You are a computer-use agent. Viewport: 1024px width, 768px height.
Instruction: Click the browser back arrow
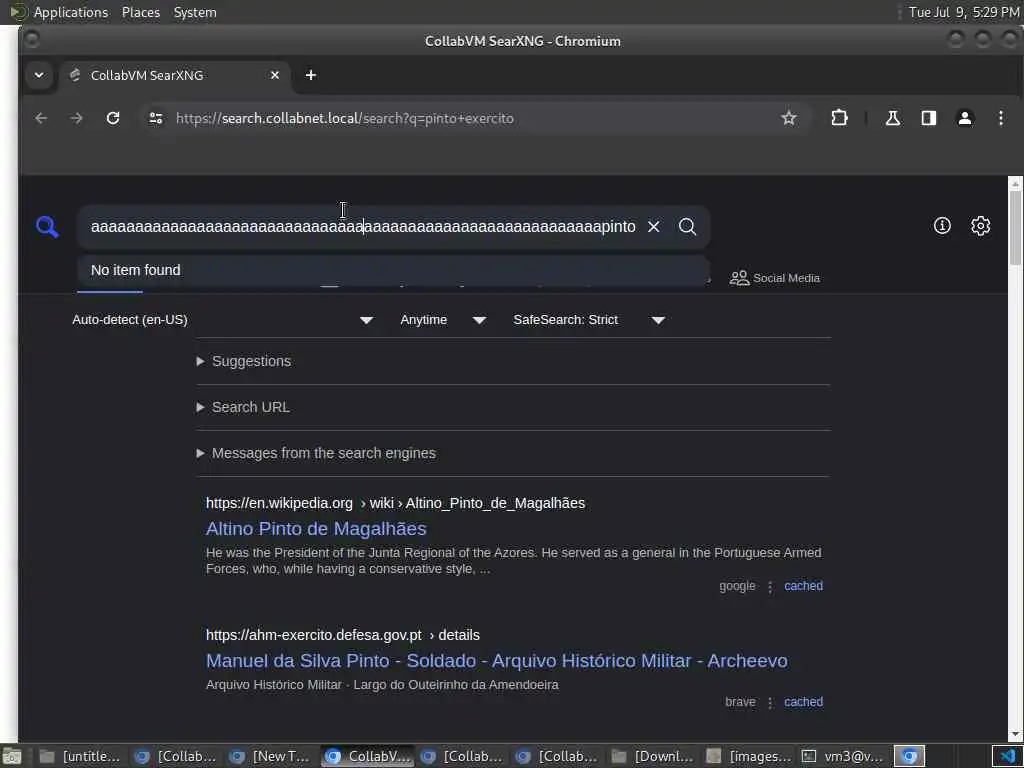click(x=41, y=118)
